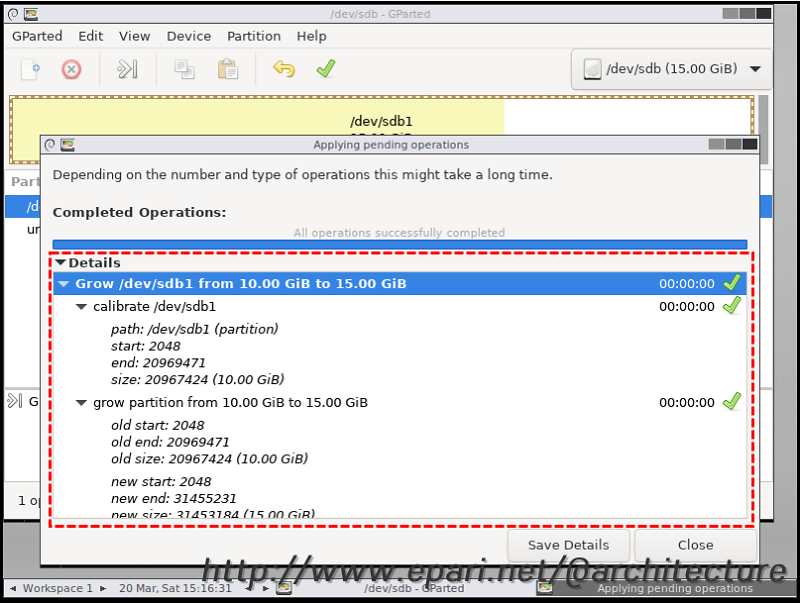The height and width of the screenshot is (603, 800).
Task: Undo the last operation with the yellow arrow
Action: 284,68
